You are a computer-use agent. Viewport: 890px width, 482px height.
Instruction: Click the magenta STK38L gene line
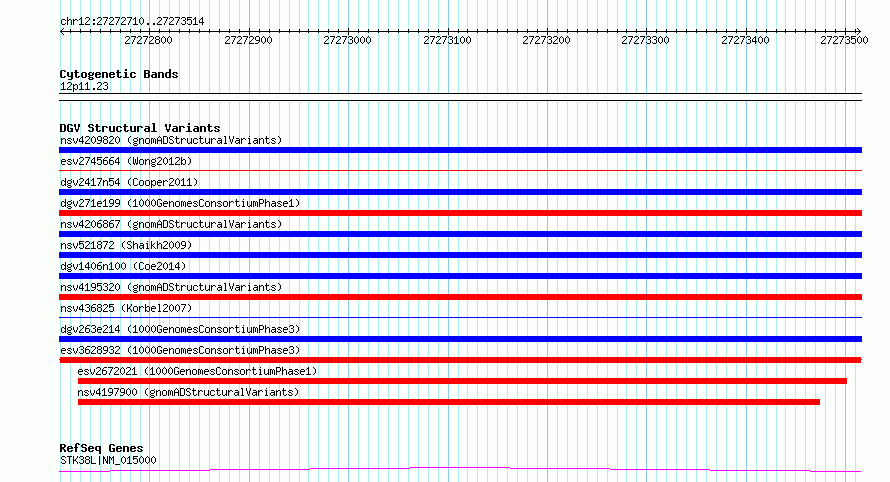pyautogui.click(x=460, y=470)
